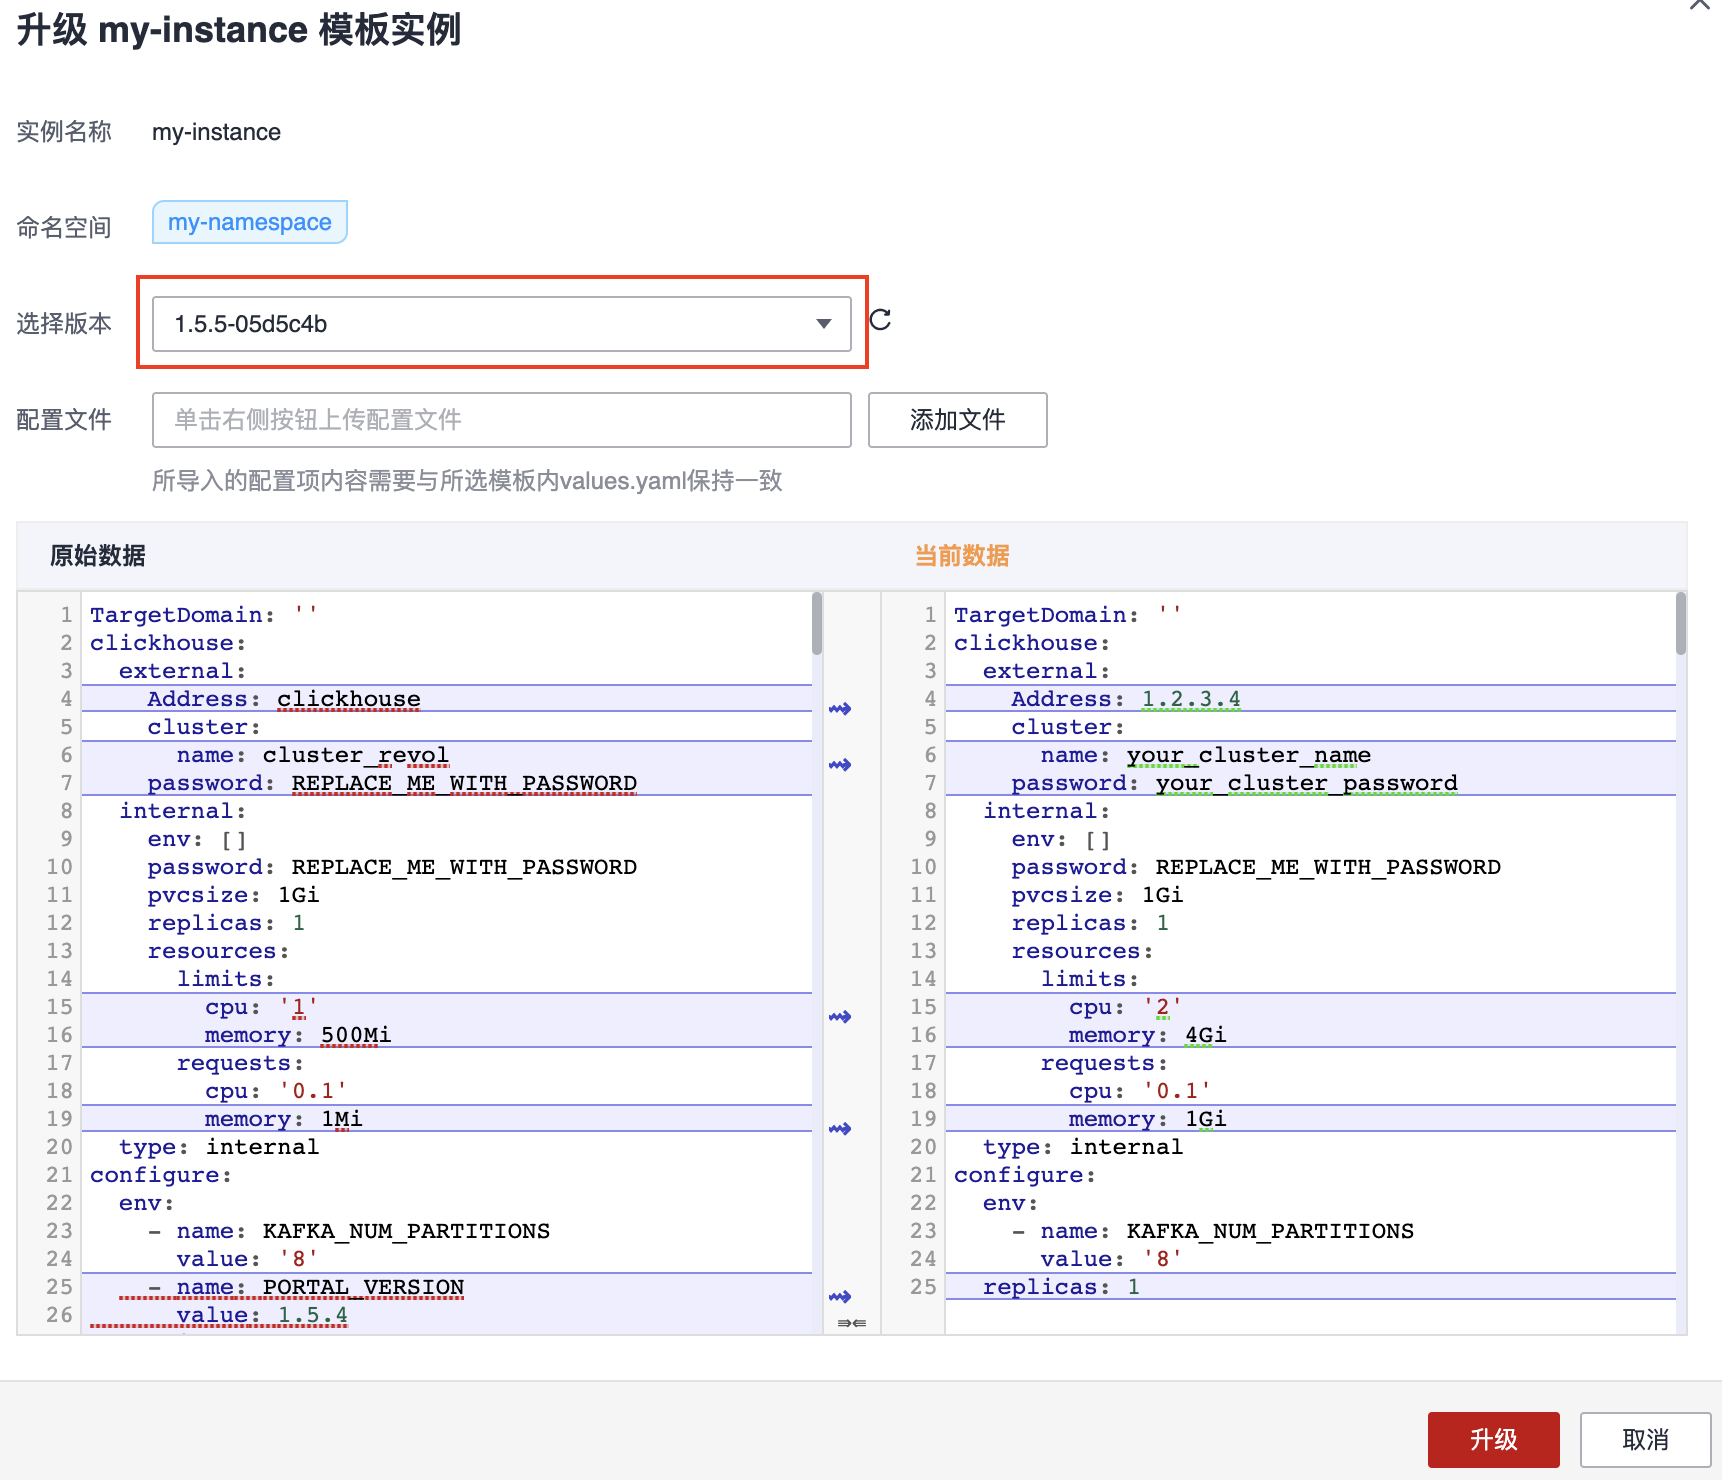The image size is (1722, 1480).
Task: Click merge arrow for requests memory diff
Action: tap(840, 1129)
